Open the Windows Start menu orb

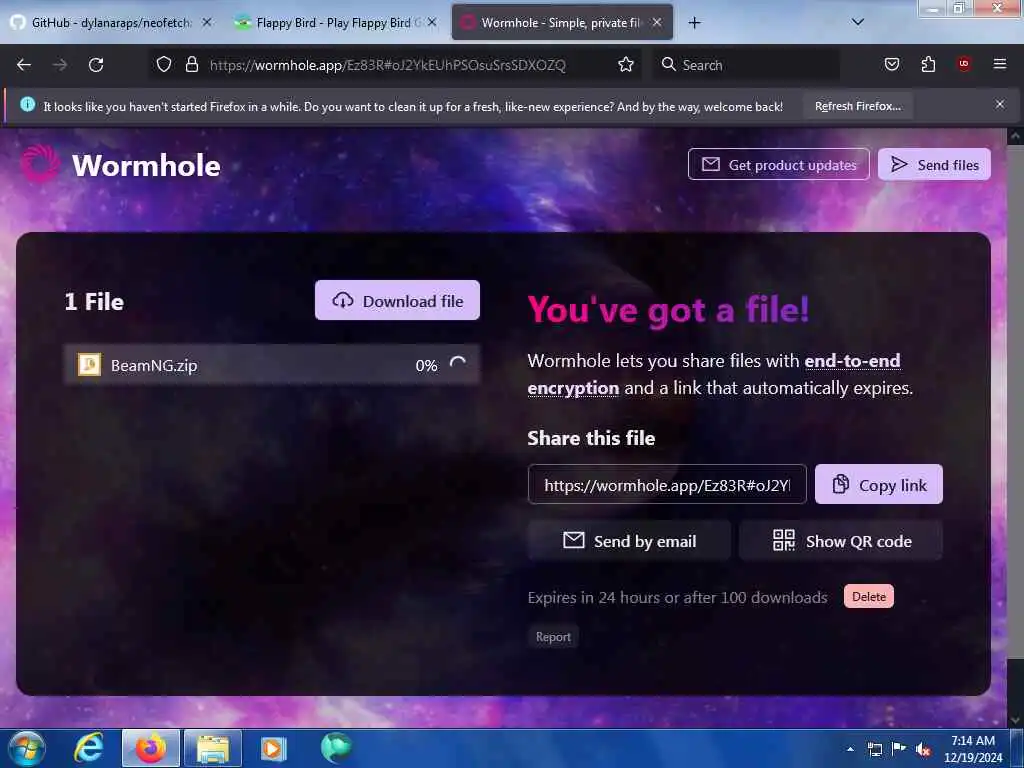(26, 749)
